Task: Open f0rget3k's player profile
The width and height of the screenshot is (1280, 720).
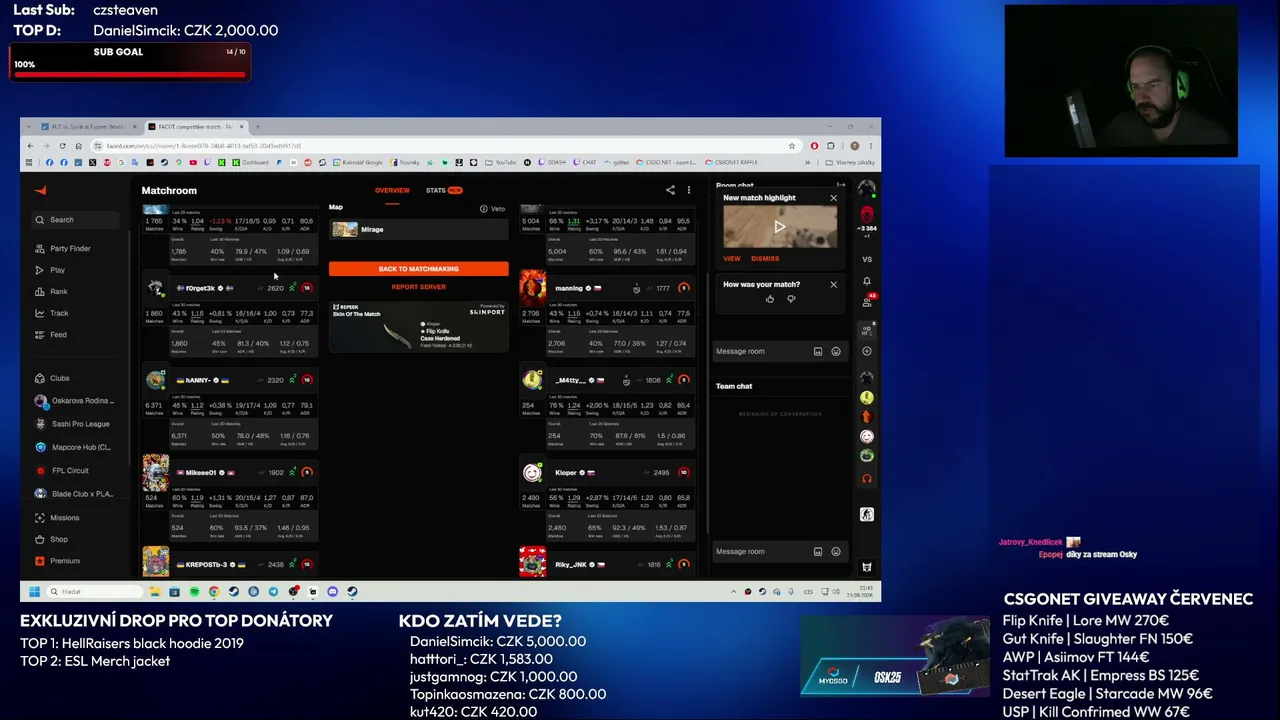Action: tap(200, 288)
